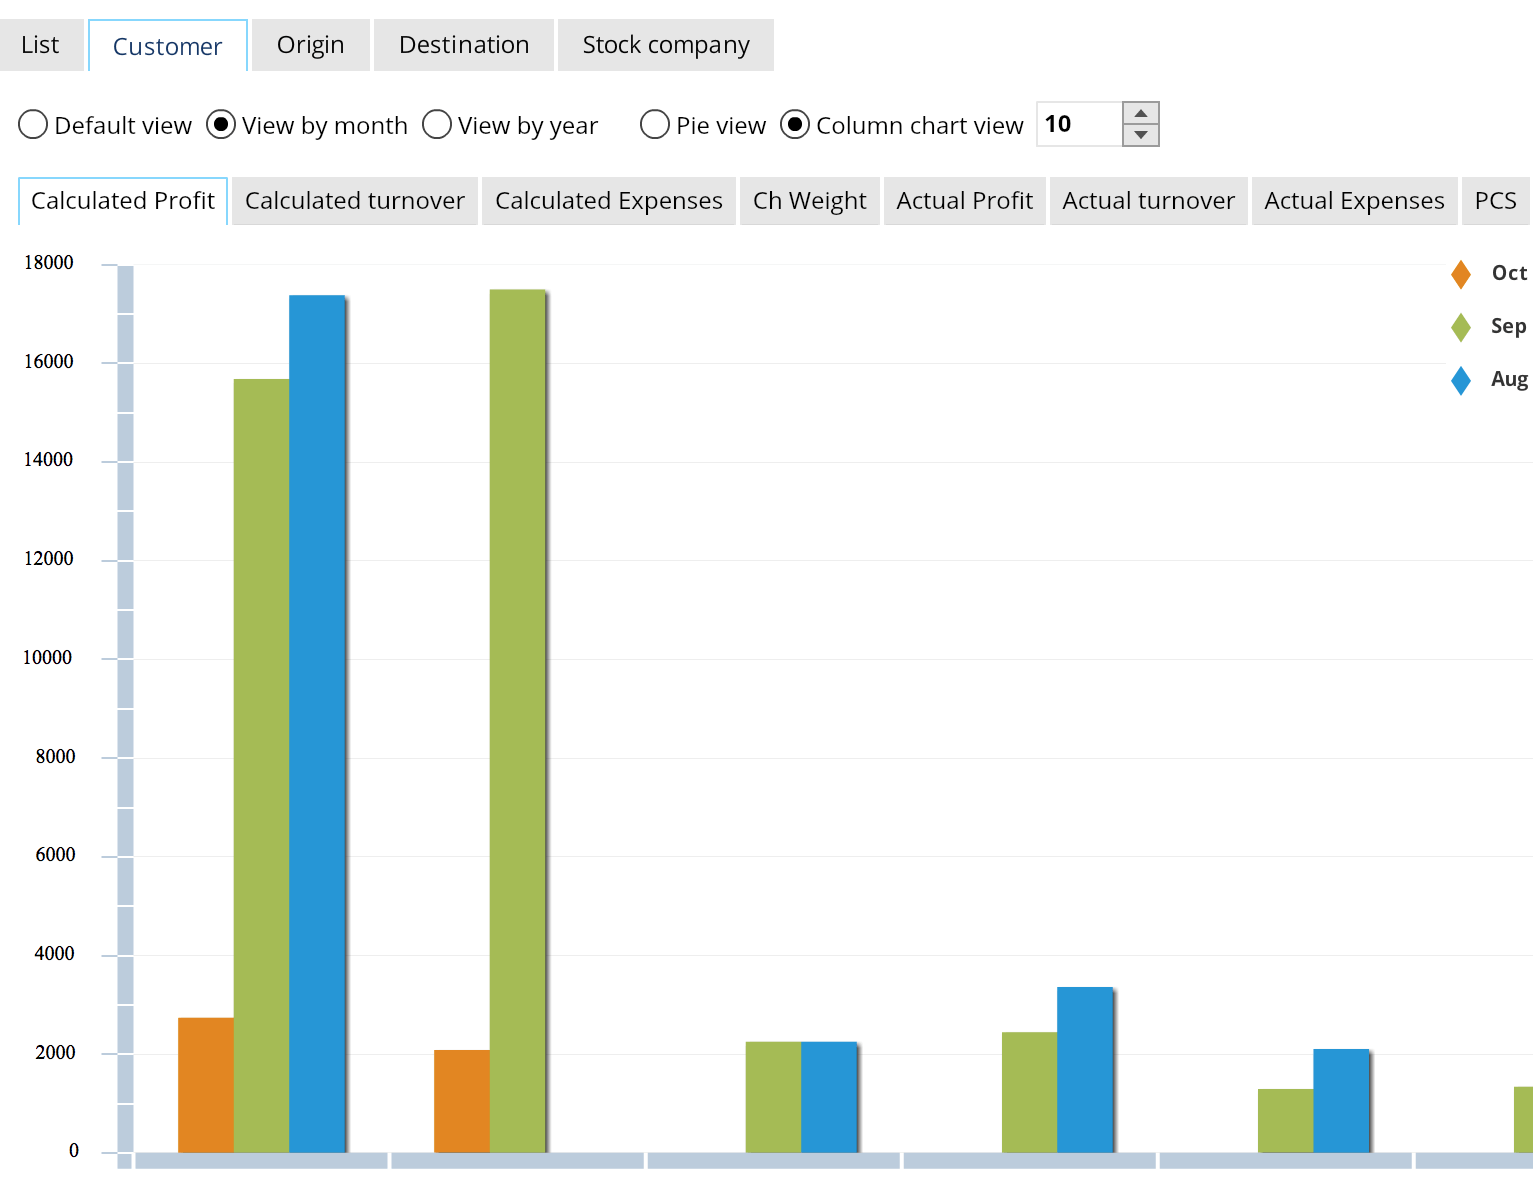The image size is (1533, 1184).
Task: Open the PCS metric
Action: pos(1495,201)
